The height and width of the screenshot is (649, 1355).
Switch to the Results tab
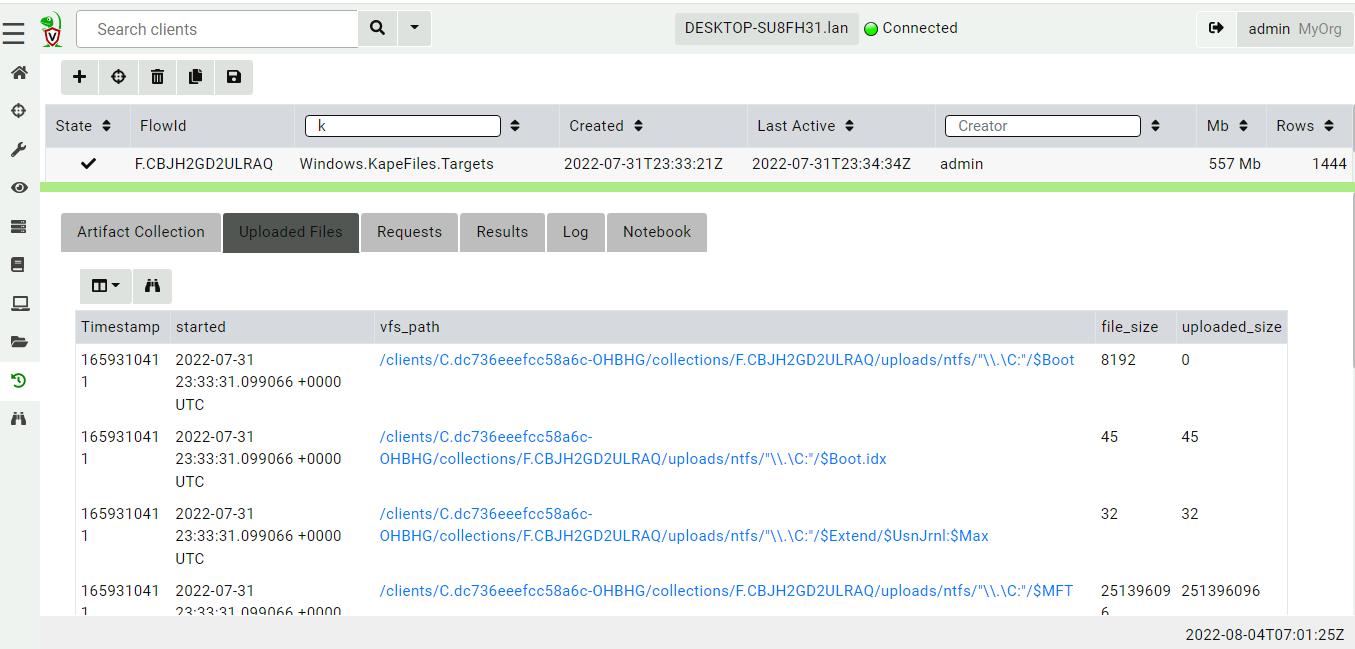502,232
